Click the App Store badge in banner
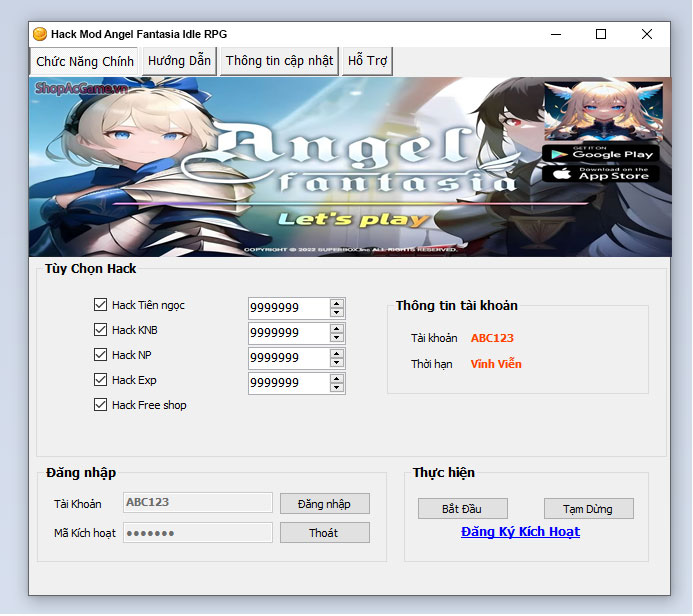This screenshot has width=693, height=616. pos(601,174)
